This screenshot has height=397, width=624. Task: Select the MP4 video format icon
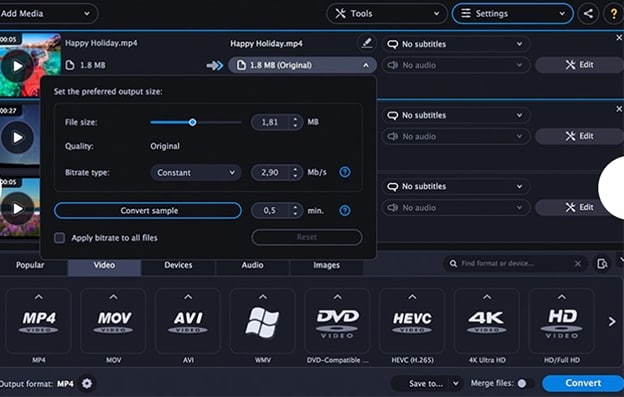coord(39,321)
